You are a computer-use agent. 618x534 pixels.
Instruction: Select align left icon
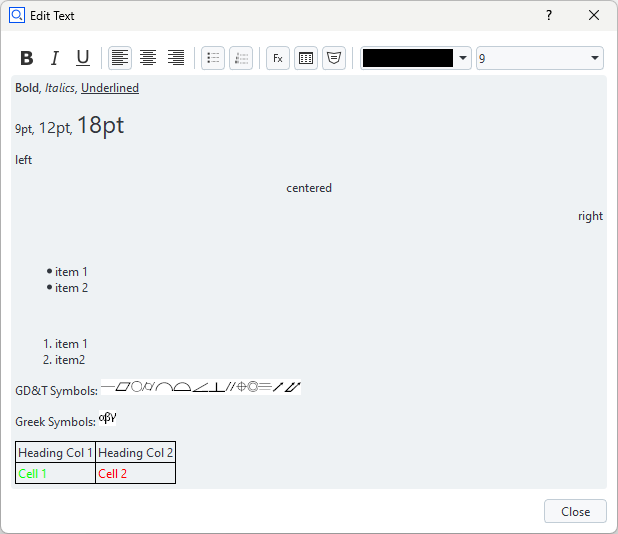[x=120, y=58]
